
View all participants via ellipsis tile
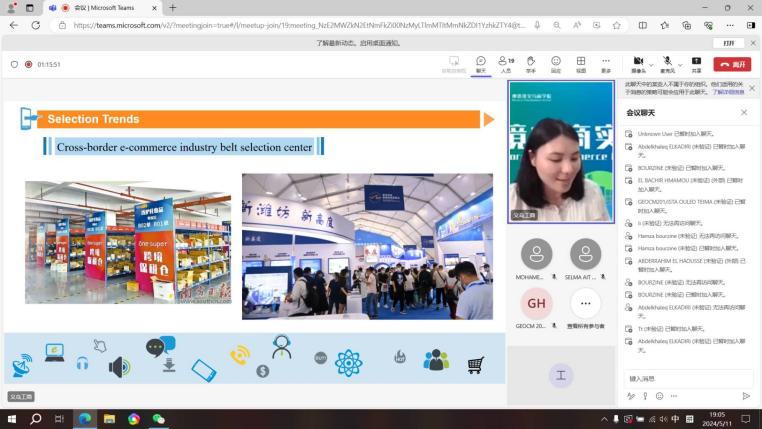tap(585, 303)
